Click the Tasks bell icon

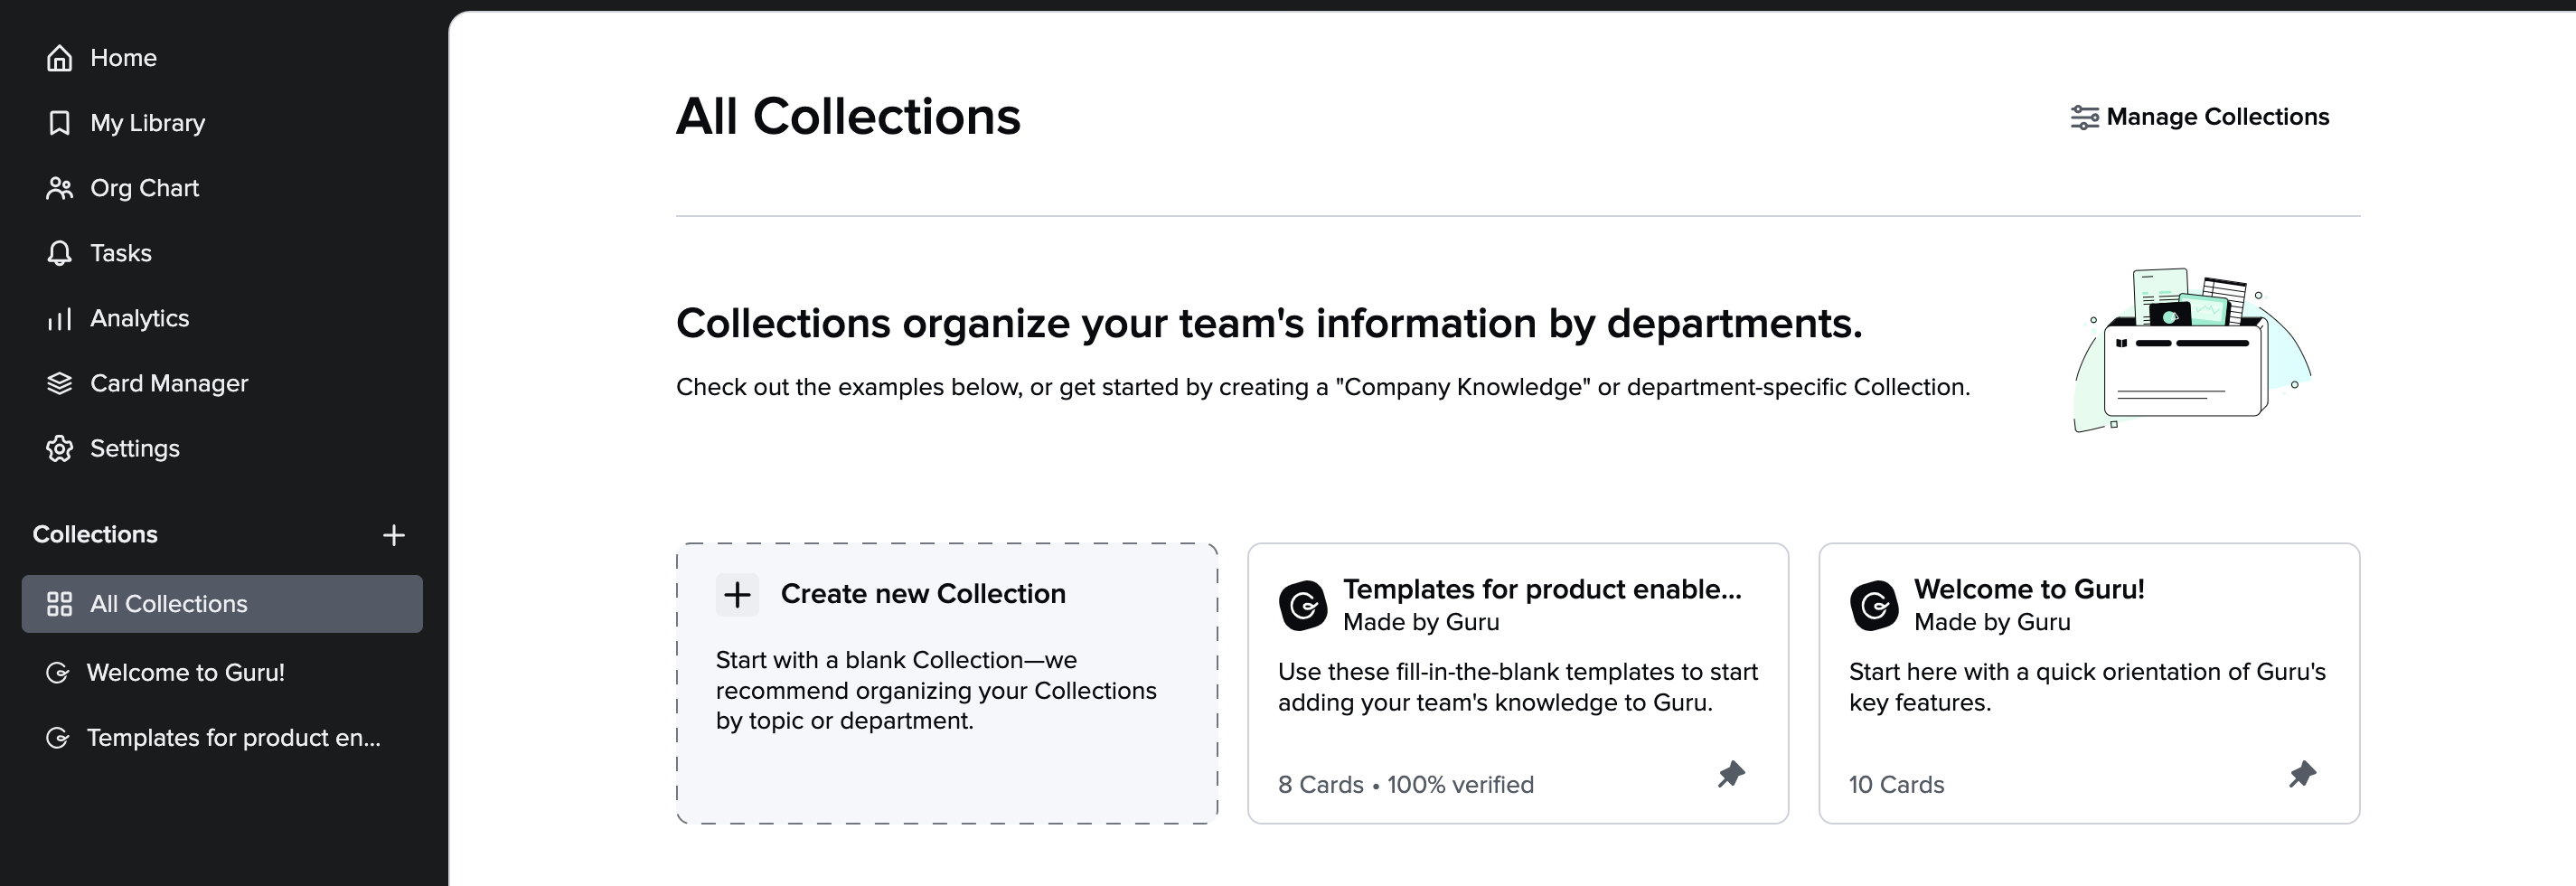click(59, 253)
